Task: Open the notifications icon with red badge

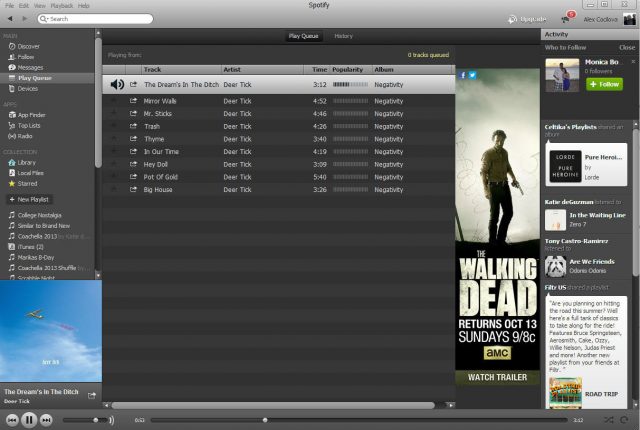Action: pyautogui.click(x=569, y=18)
